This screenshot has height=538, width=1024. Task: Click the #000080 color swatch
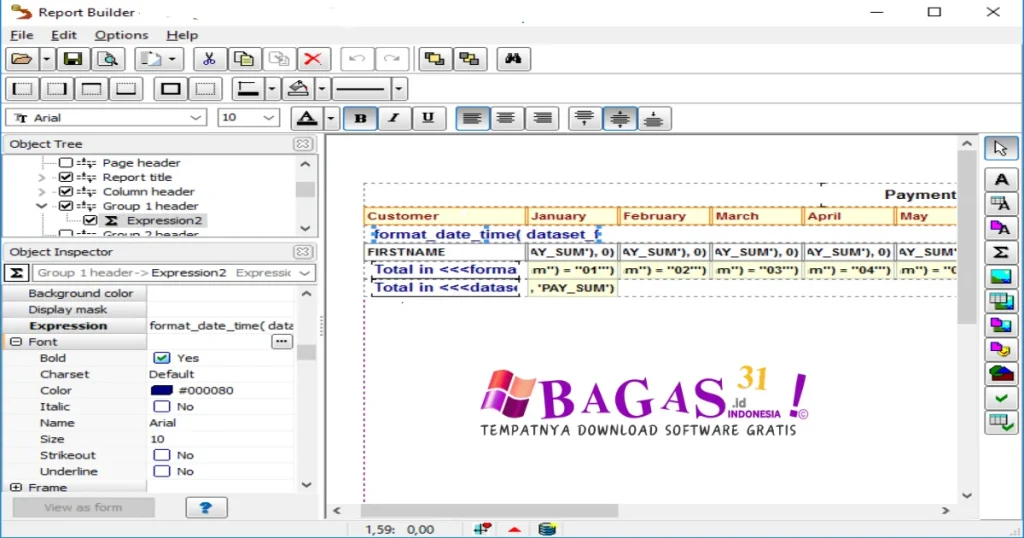[x=161, y=390]
